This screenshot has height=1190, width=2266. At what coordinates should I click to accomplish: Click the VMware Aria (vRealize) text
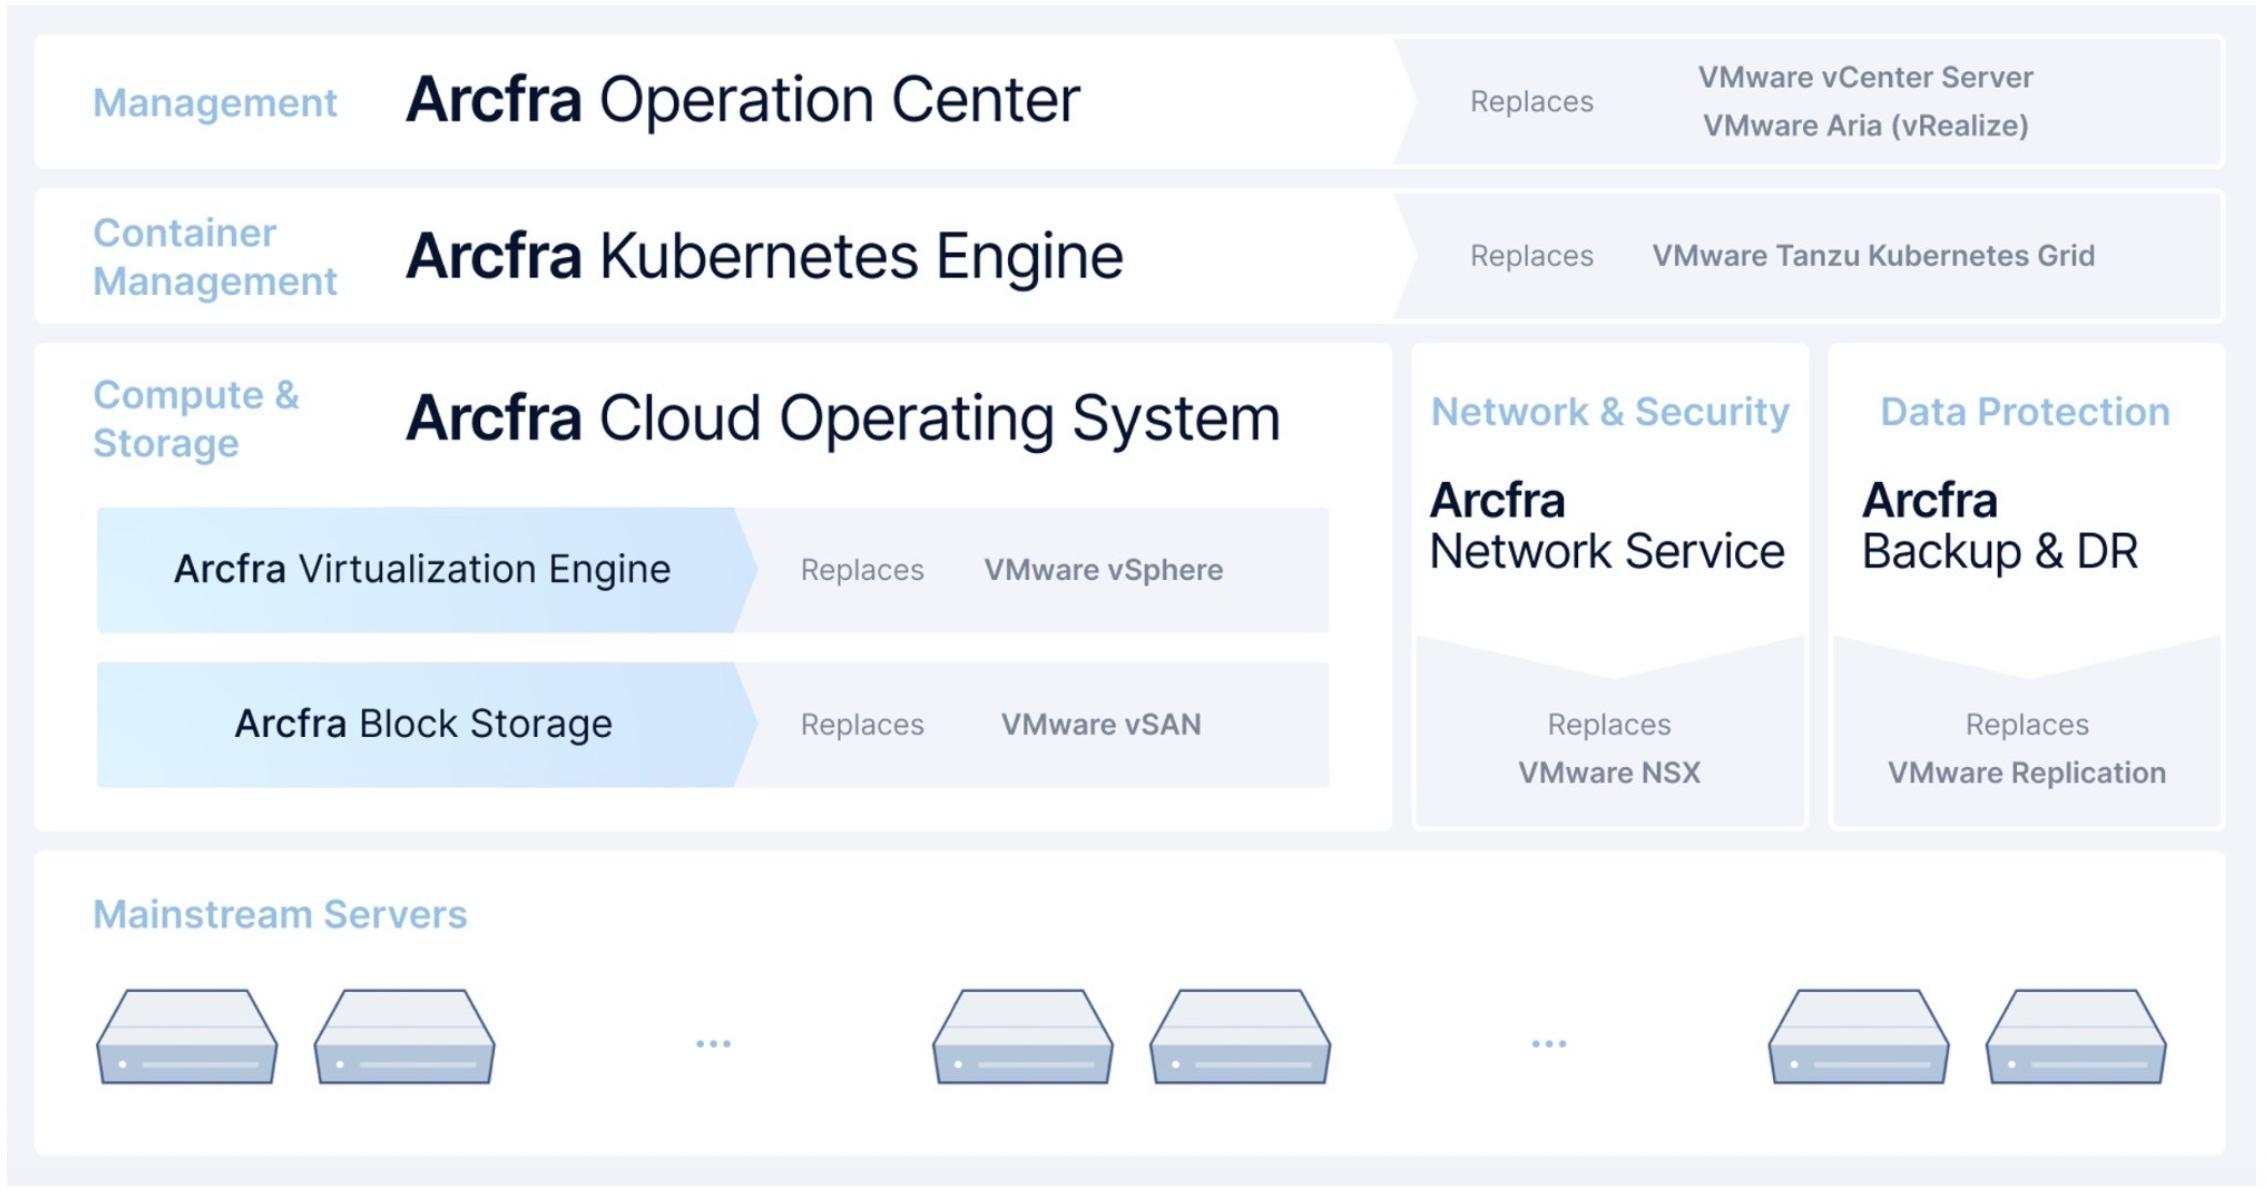(1865, 126)
